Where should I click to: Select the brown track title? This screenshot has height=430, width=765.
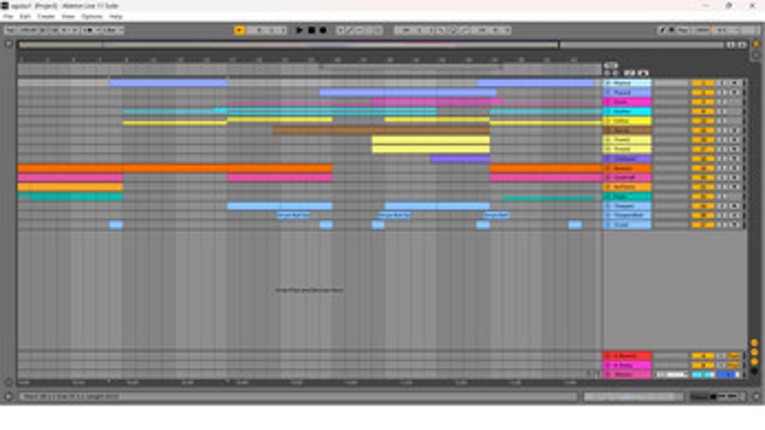[627, 130]
